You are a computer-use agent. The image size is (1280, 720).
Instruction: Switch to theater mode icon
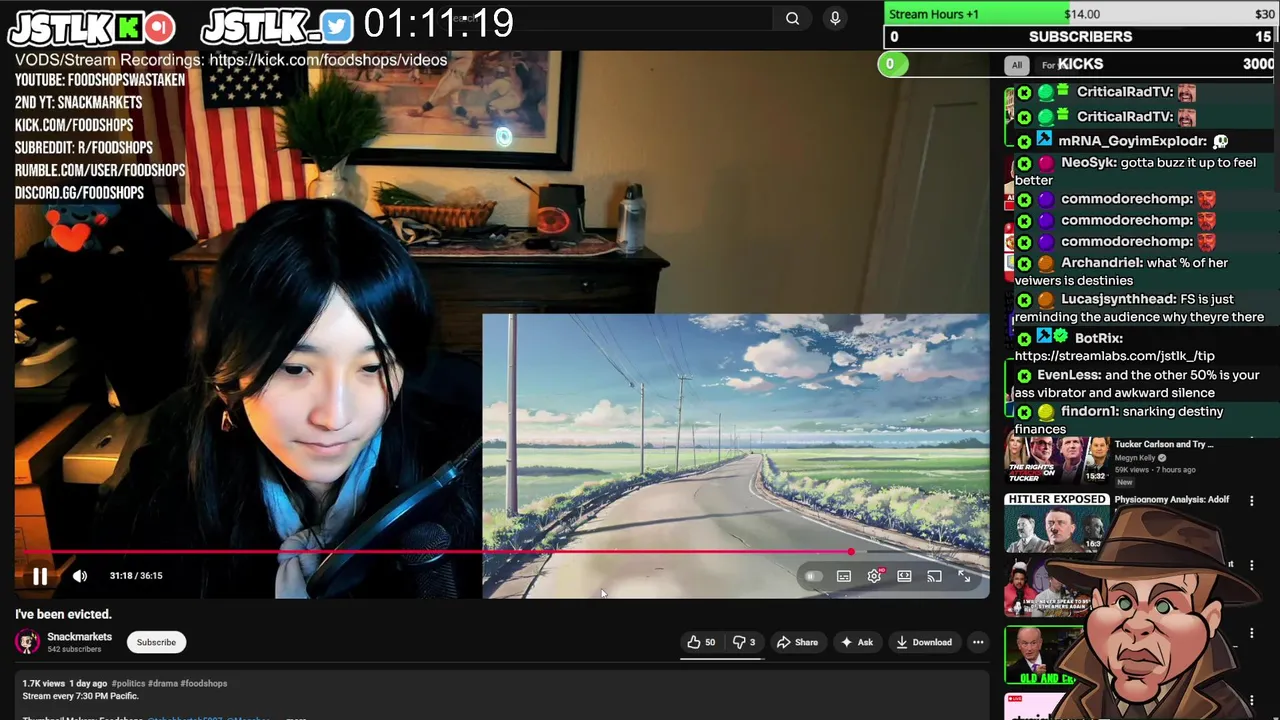(904, 576)
